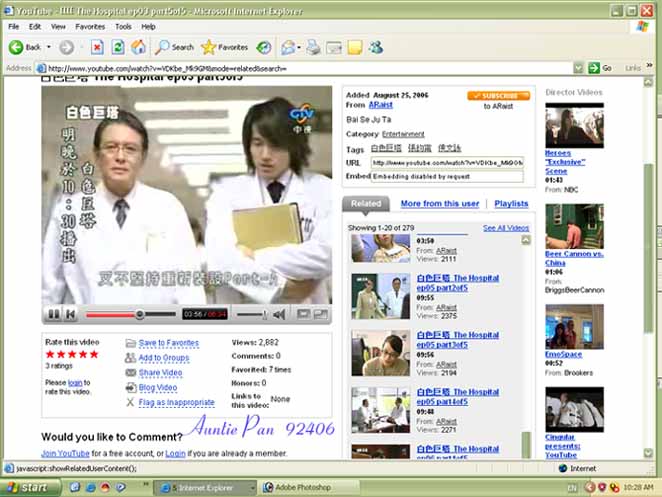662x497 pixels.
Task: Open Favorites star in IE toolbar
Action: (225, 47)
